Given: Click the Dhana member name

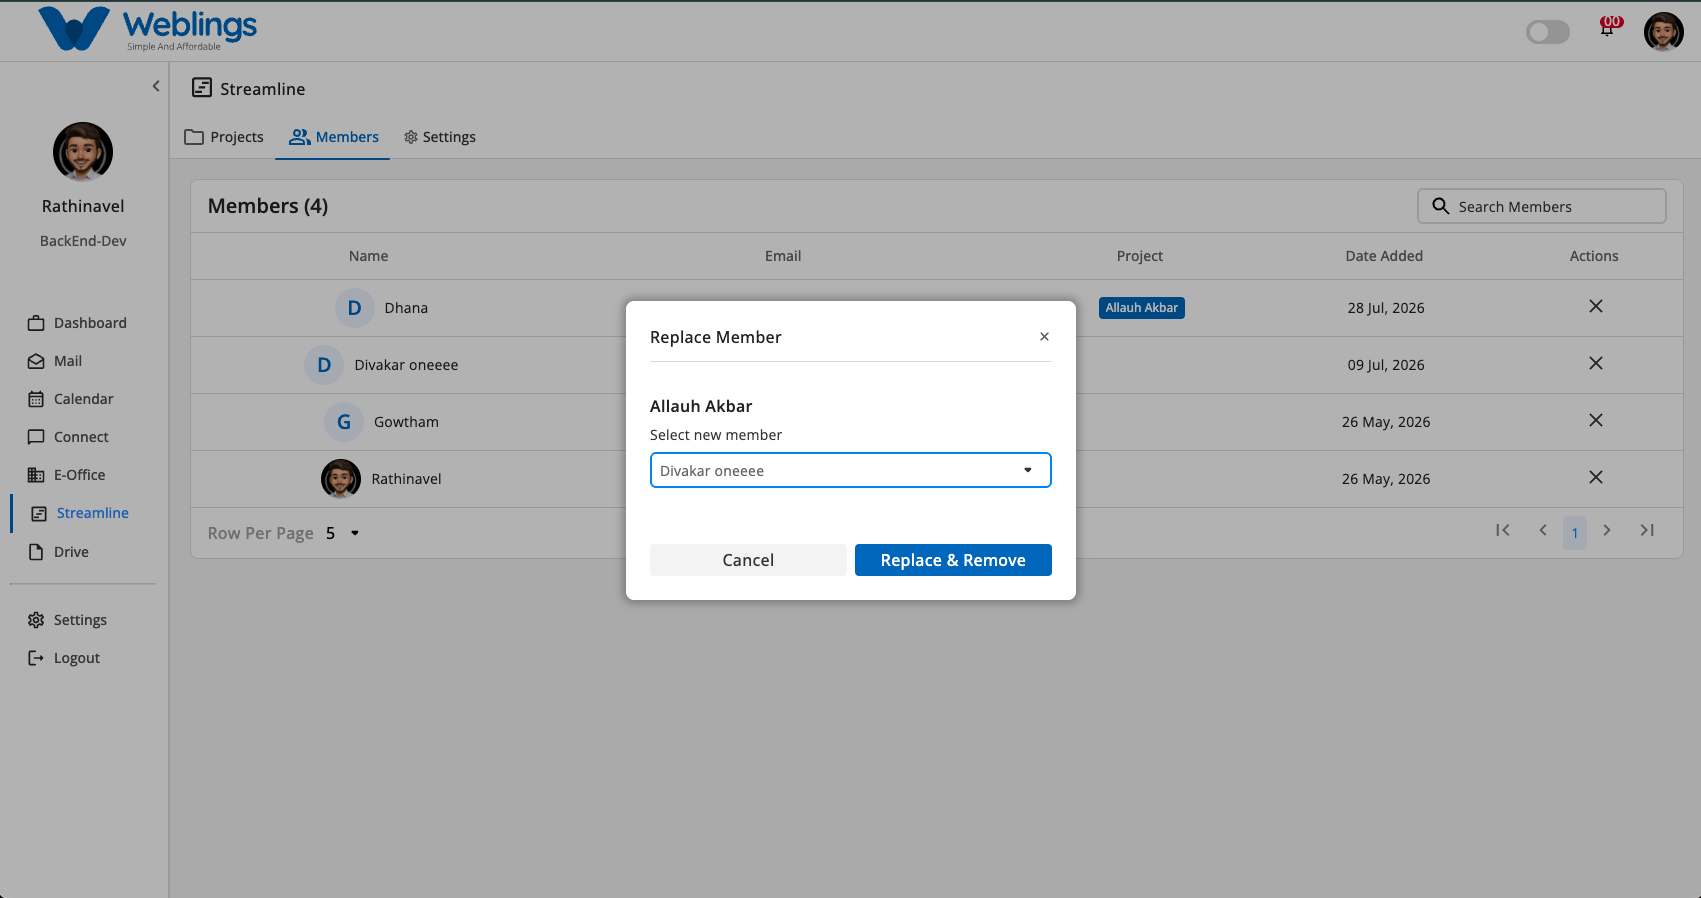Looking at the screenshot, I should [x=406, y=308].
